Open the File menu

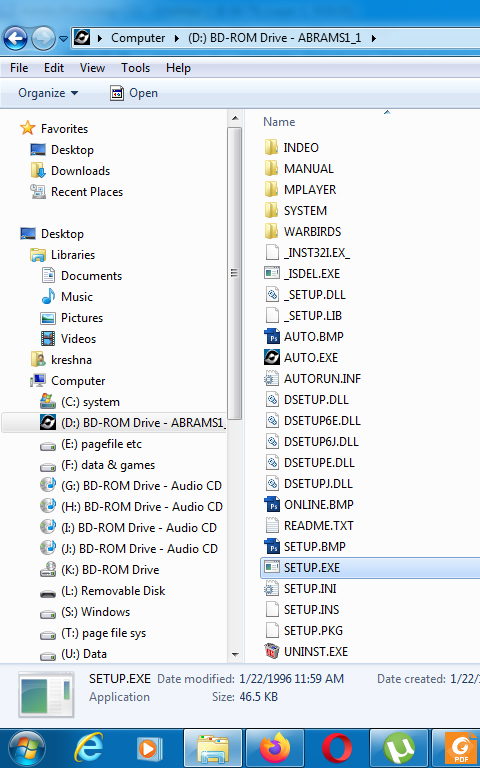point(19,68)
